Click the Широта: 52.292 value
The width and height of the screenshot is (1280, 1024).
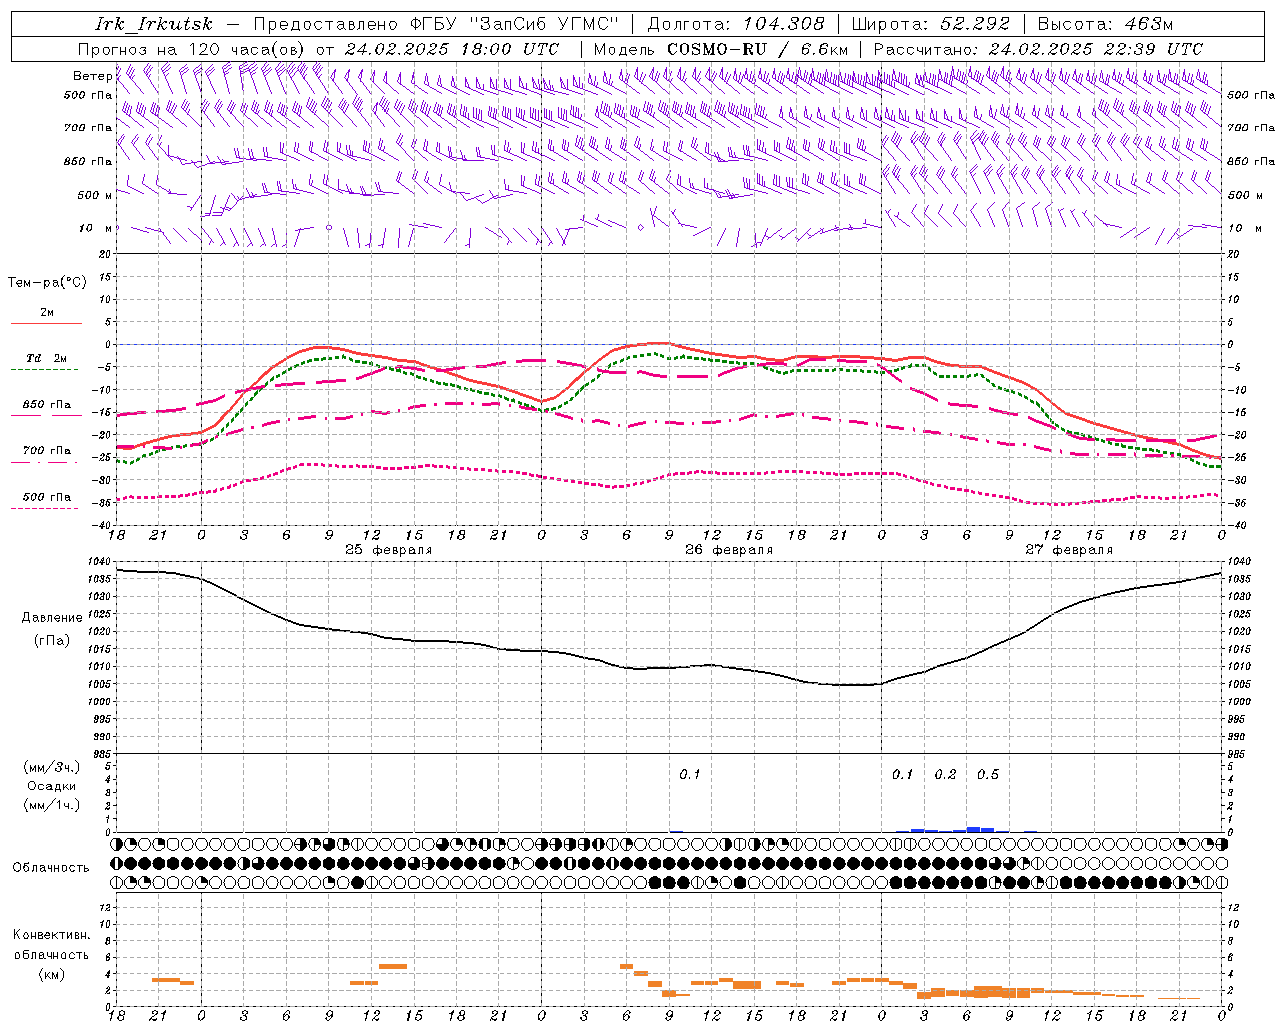931,24
